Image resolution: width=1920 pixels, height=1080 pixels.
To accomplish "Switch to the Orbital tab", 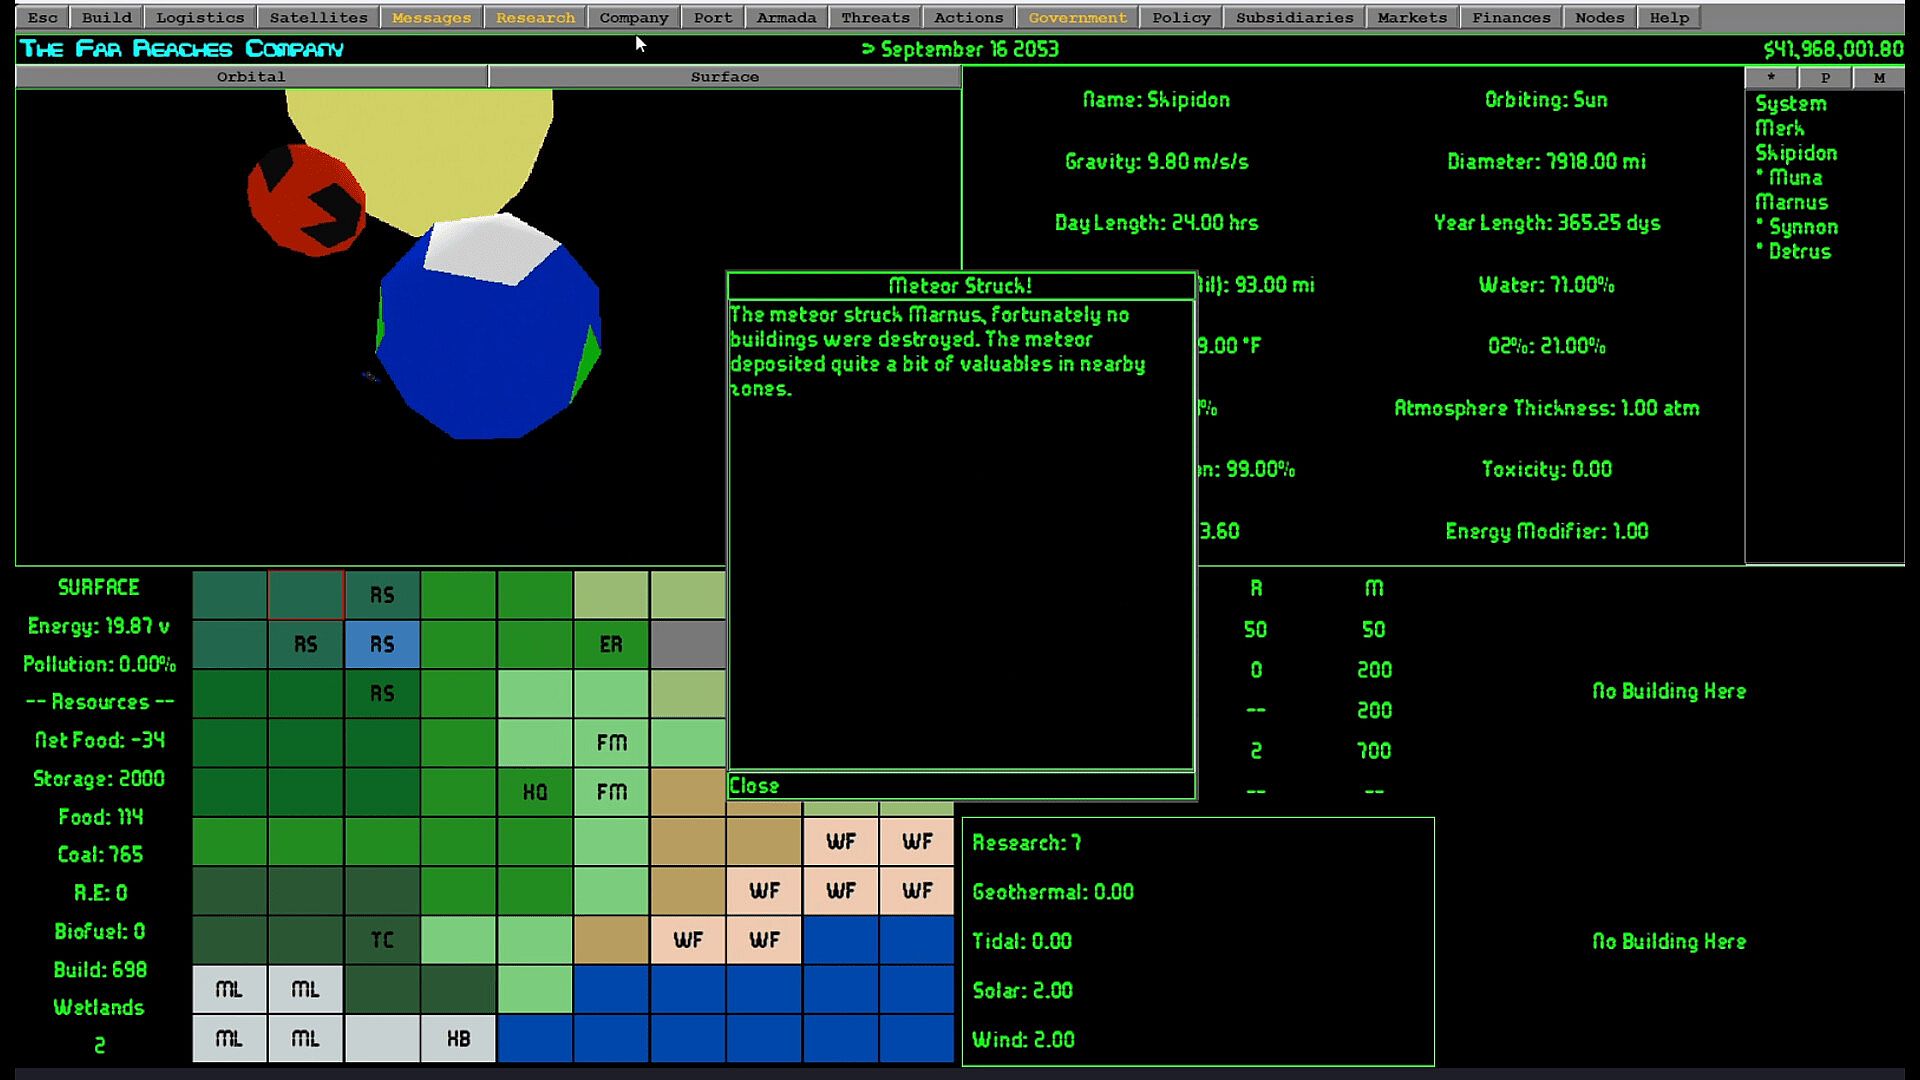I will coord(251,76).
